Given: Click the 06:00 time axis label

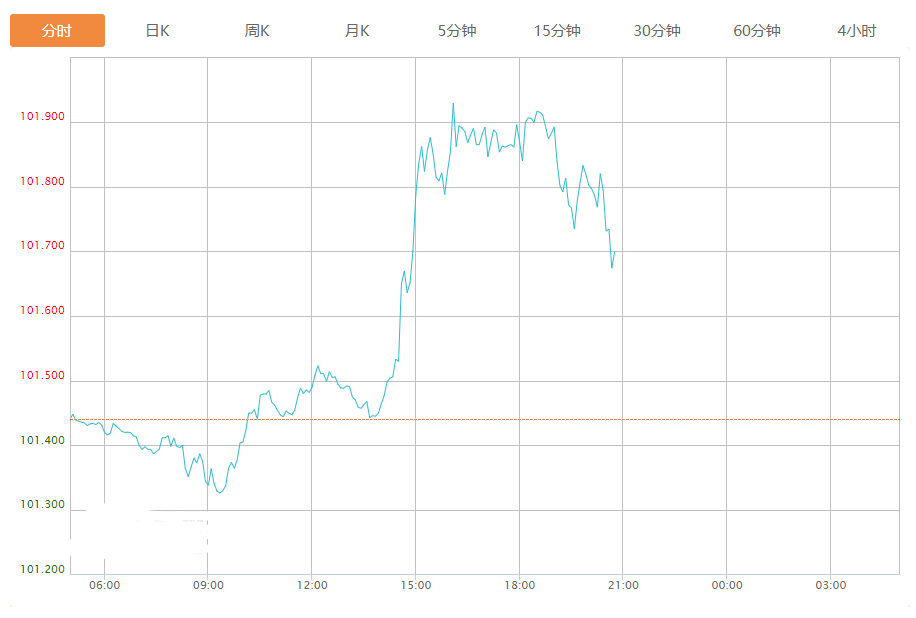Looking at the screenshot, I should click(x=104, y=586).
